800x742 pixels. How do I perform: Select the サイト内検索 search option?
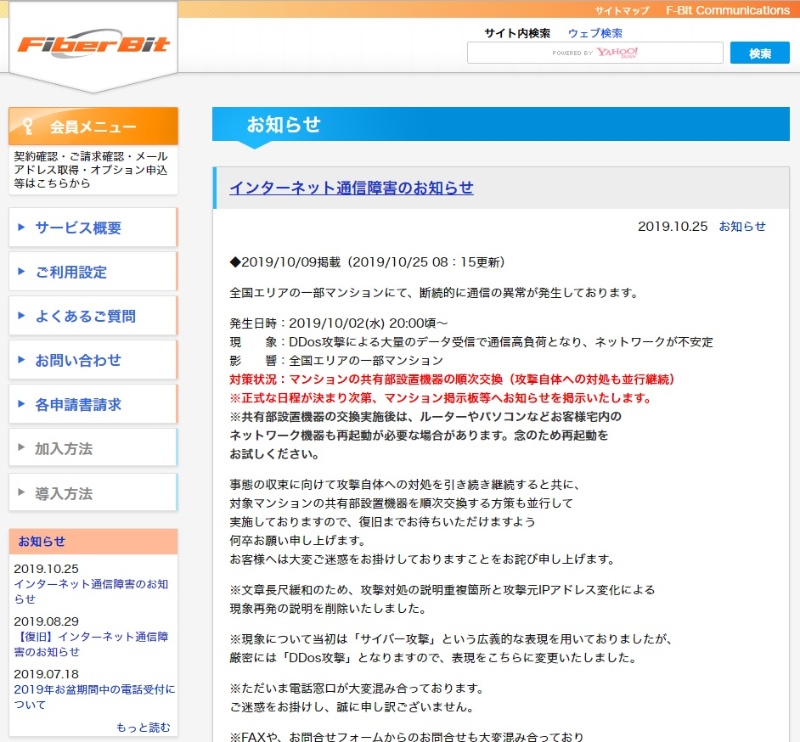517,33
